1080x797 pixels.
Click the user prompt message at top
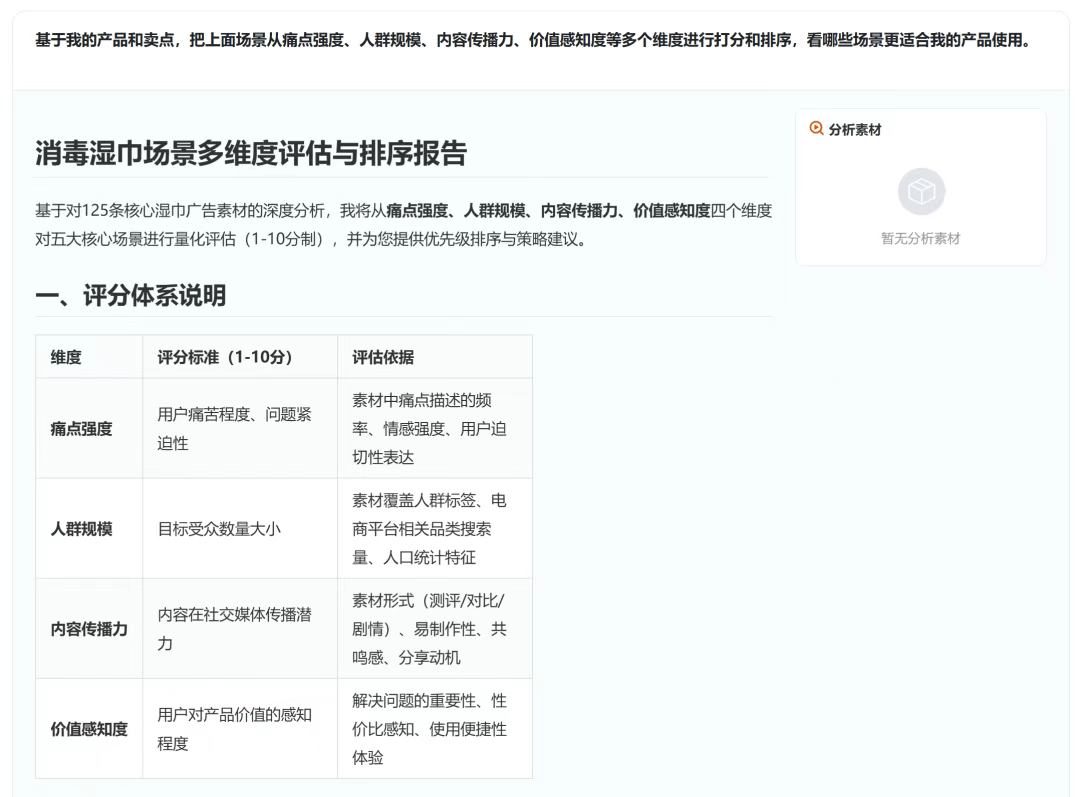(x=532, y=41)
